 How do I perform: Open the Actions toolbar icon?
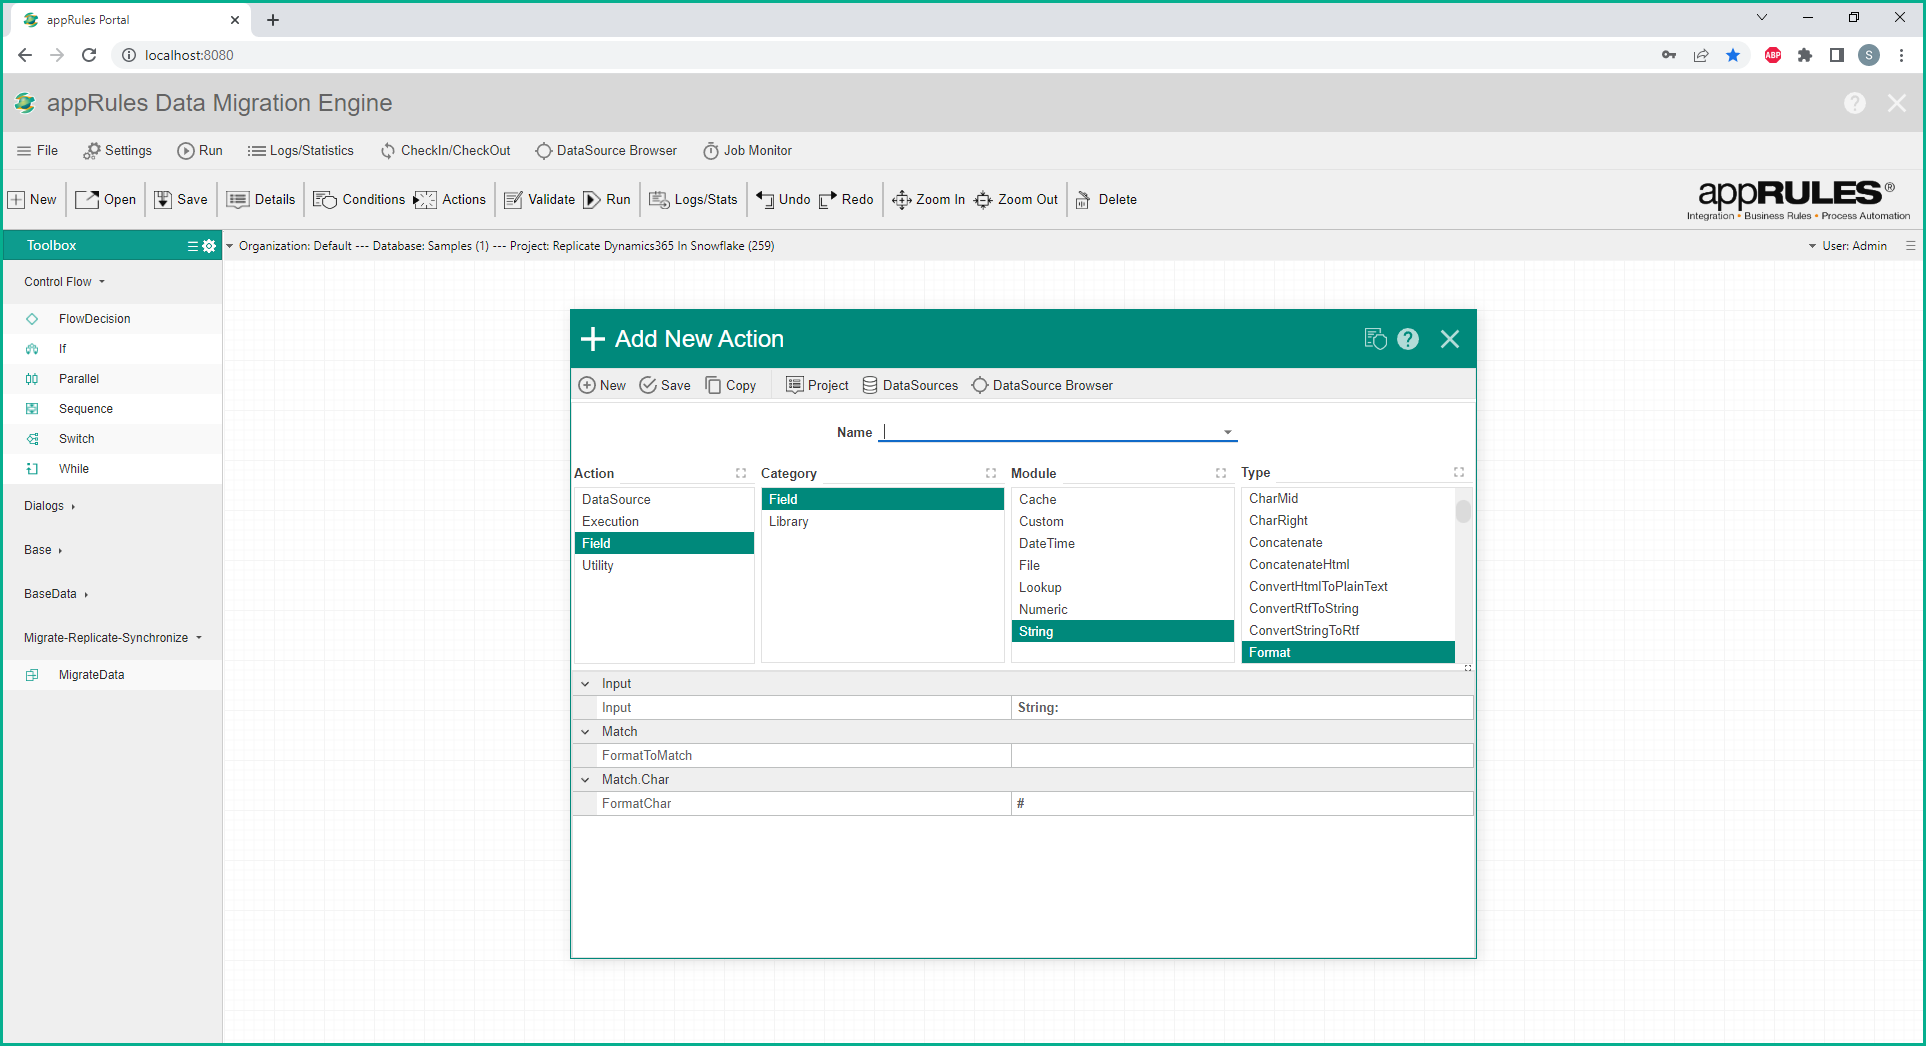[x=425, y=200]
